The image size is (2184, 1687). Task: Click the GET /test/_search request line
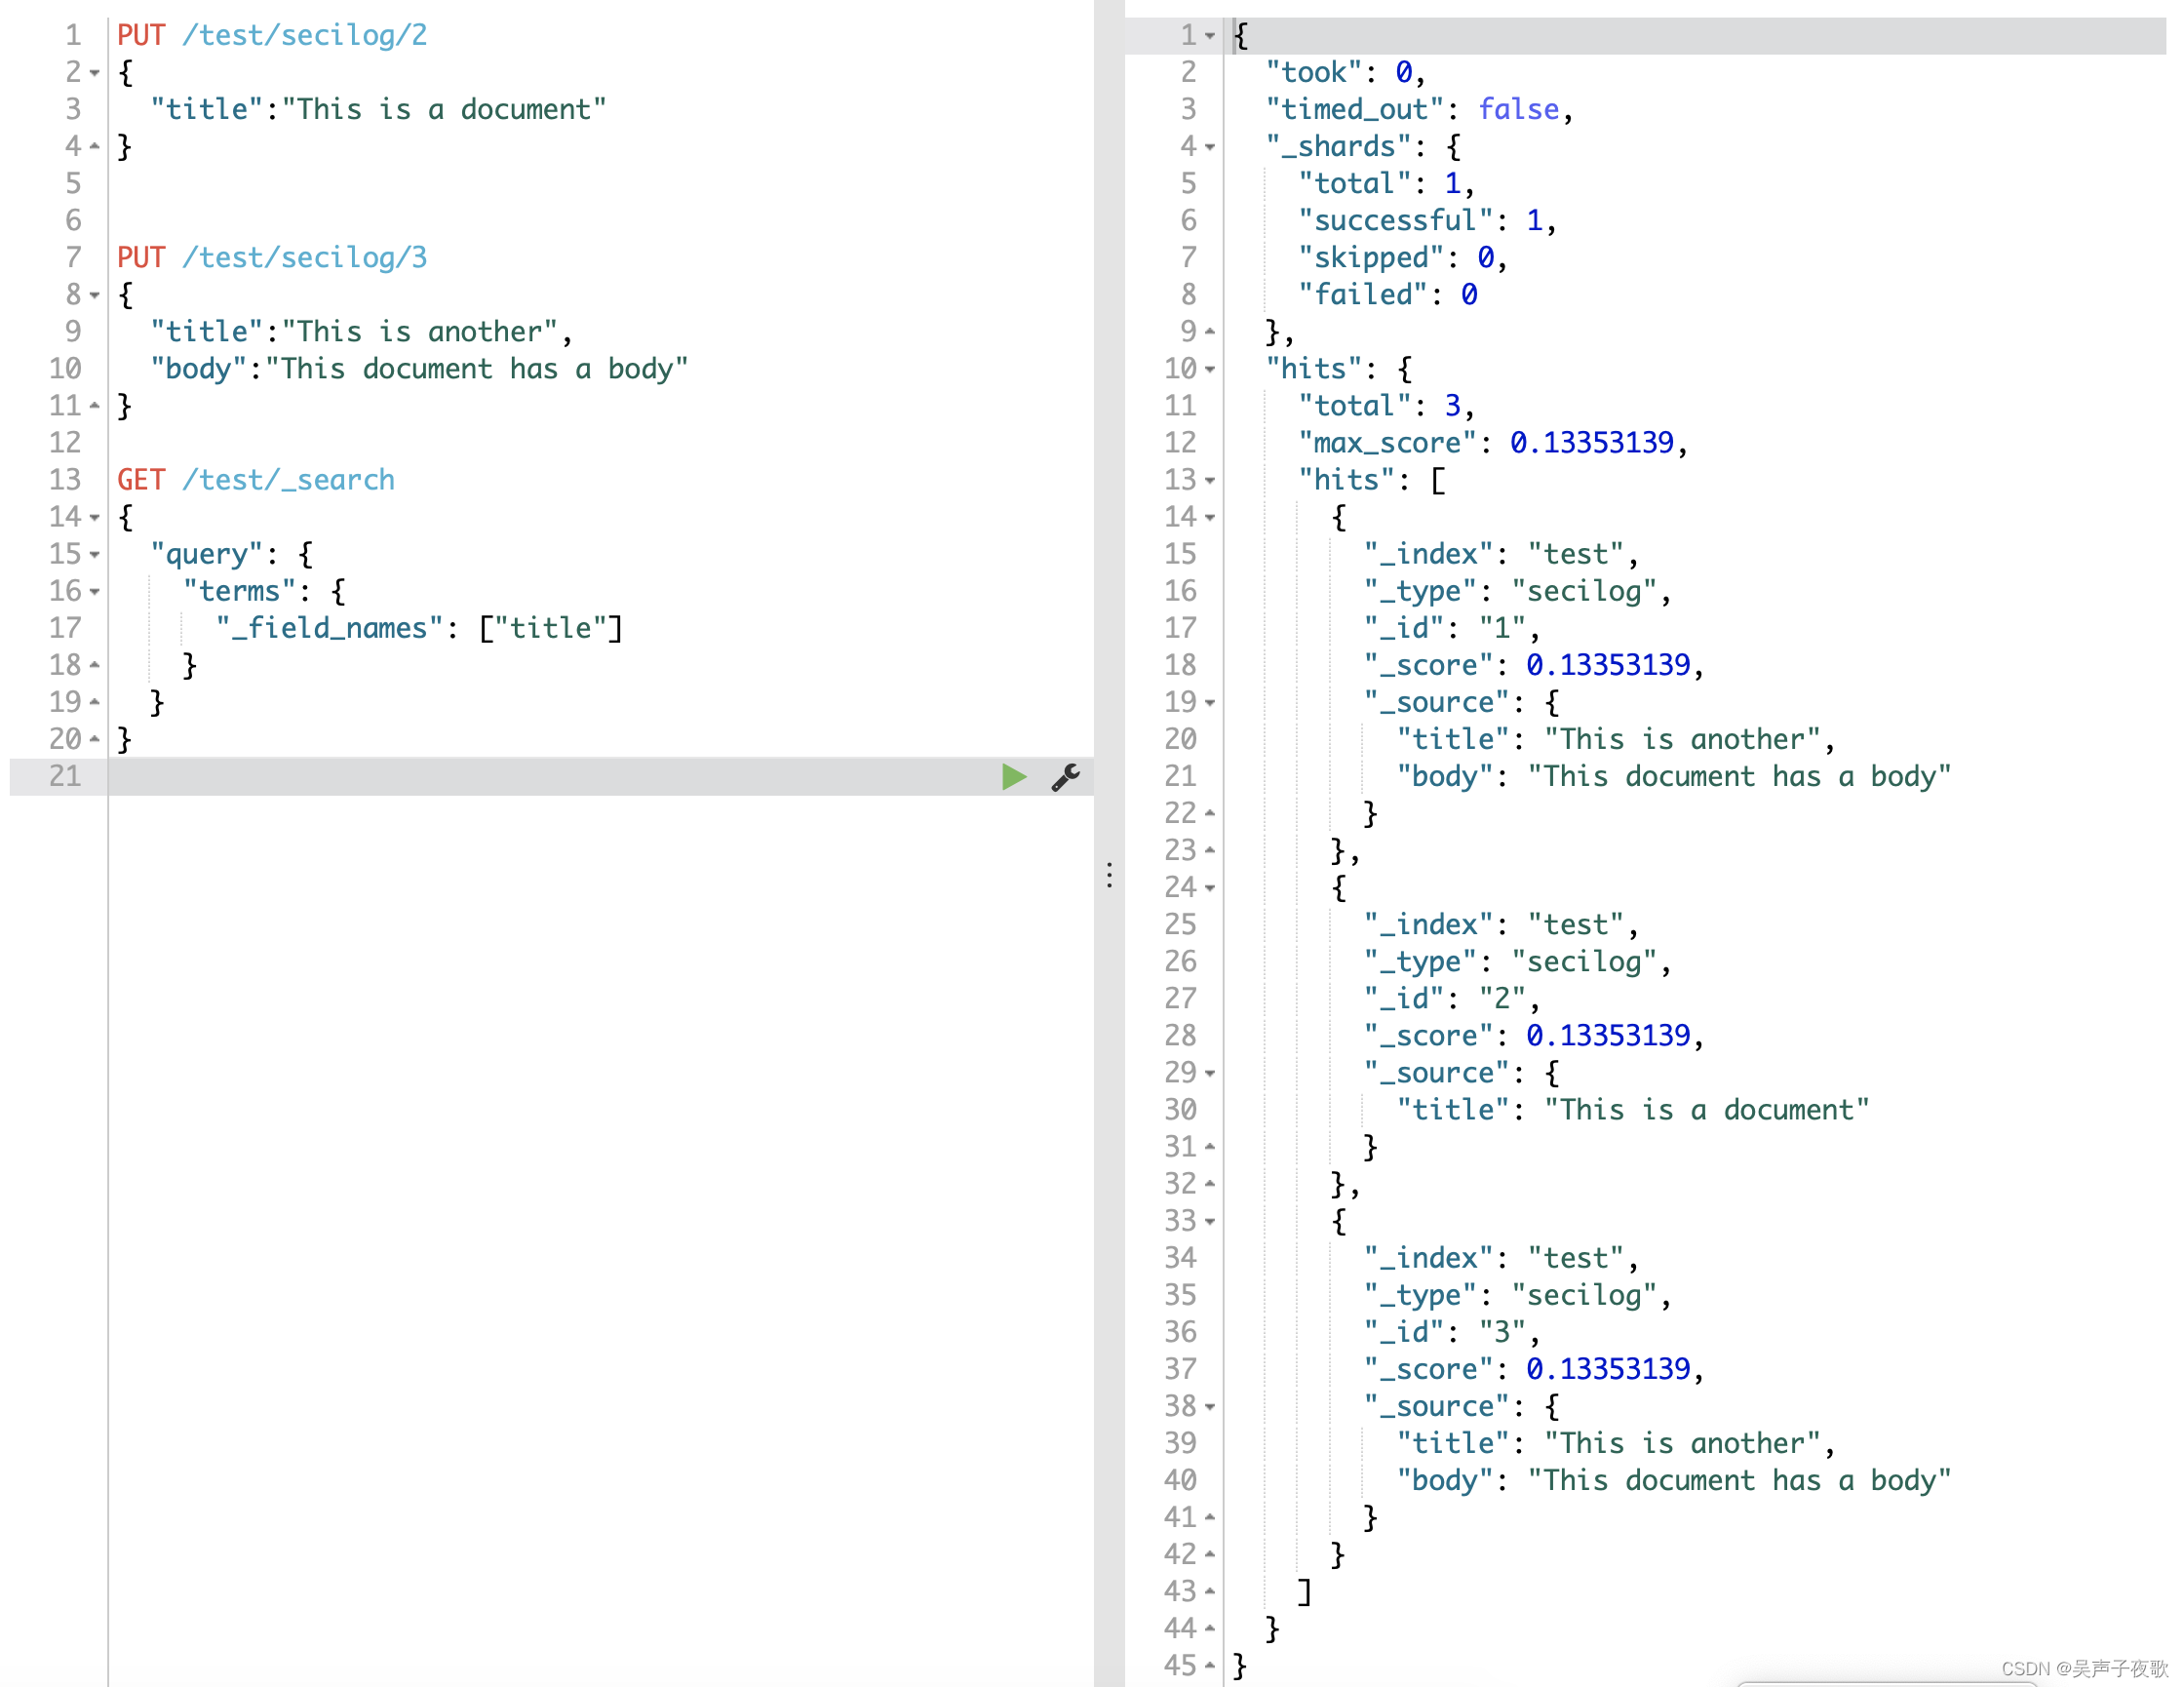pos(256,480)
